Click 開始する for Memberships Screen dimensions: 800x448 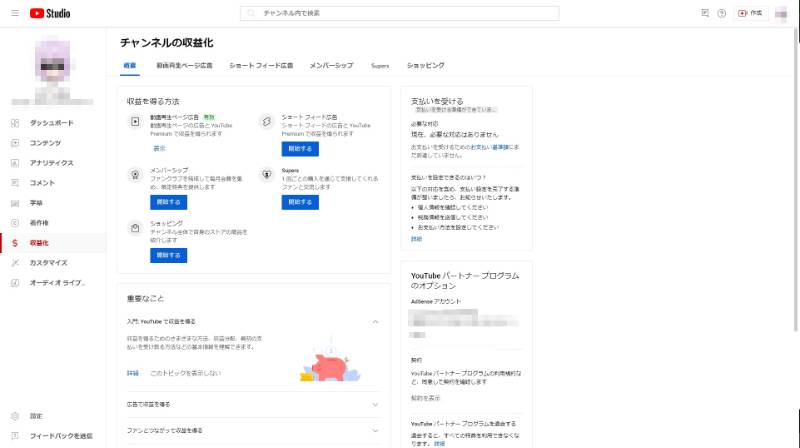168,202
